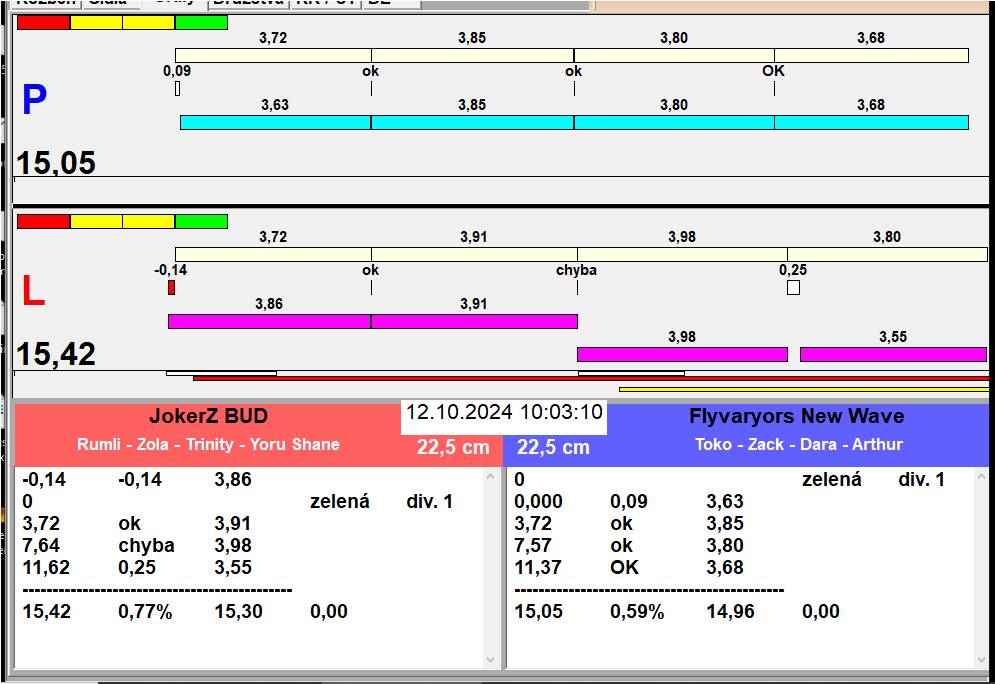Click "chyba" in the JokerZ results list
Screen dimensions: 995x684
[147, 546]
